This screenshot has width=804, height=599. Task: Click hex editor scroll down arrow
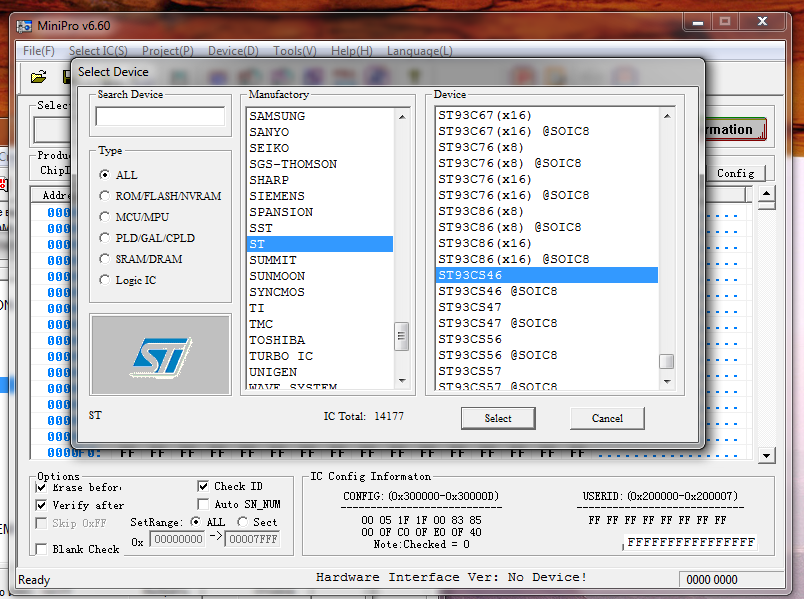(x=766, y=455)
